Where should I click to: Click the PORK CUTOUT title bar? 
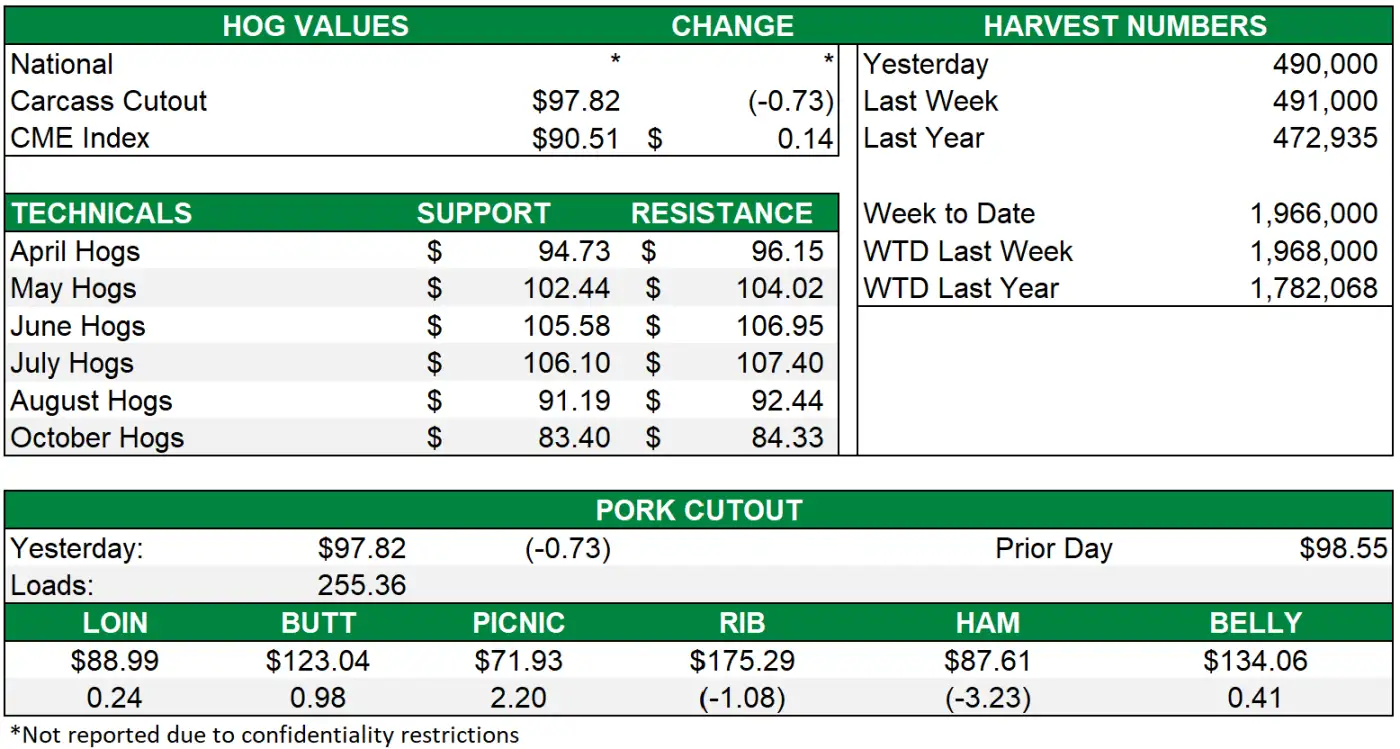click(699, 510)
